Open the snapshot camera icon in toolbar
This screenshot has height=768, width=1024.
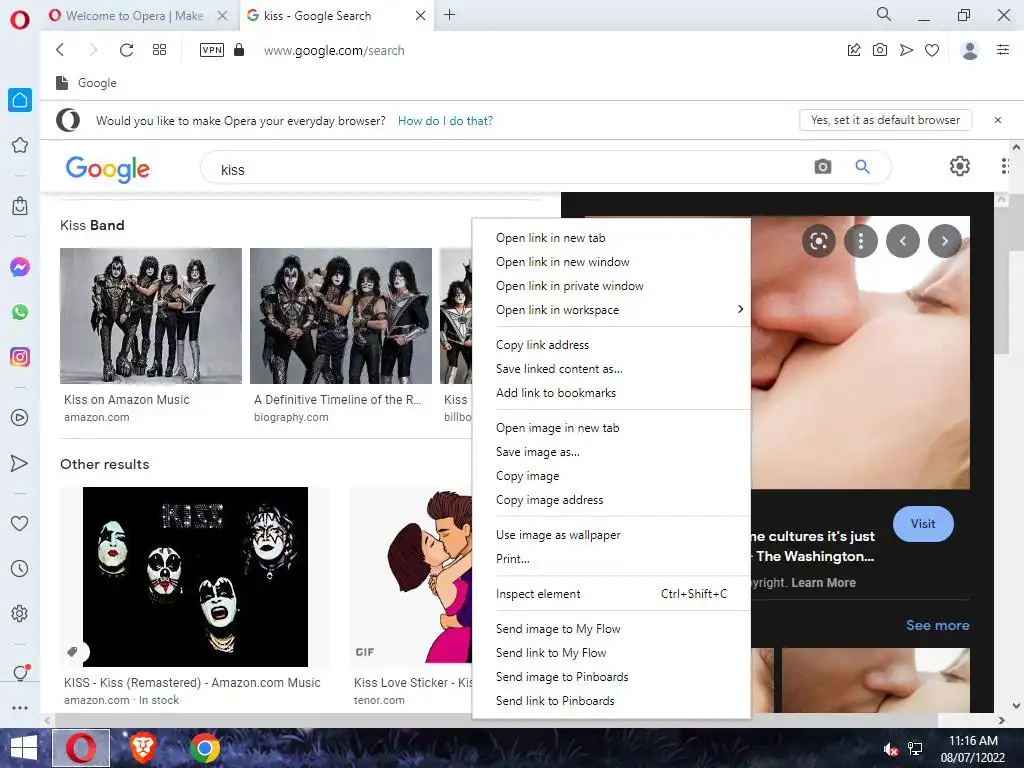click(x=880, y=50)
